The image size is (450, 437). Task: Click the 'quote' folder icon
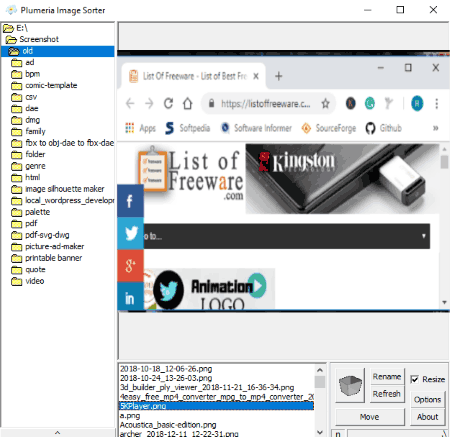click(x=16, y=270)
